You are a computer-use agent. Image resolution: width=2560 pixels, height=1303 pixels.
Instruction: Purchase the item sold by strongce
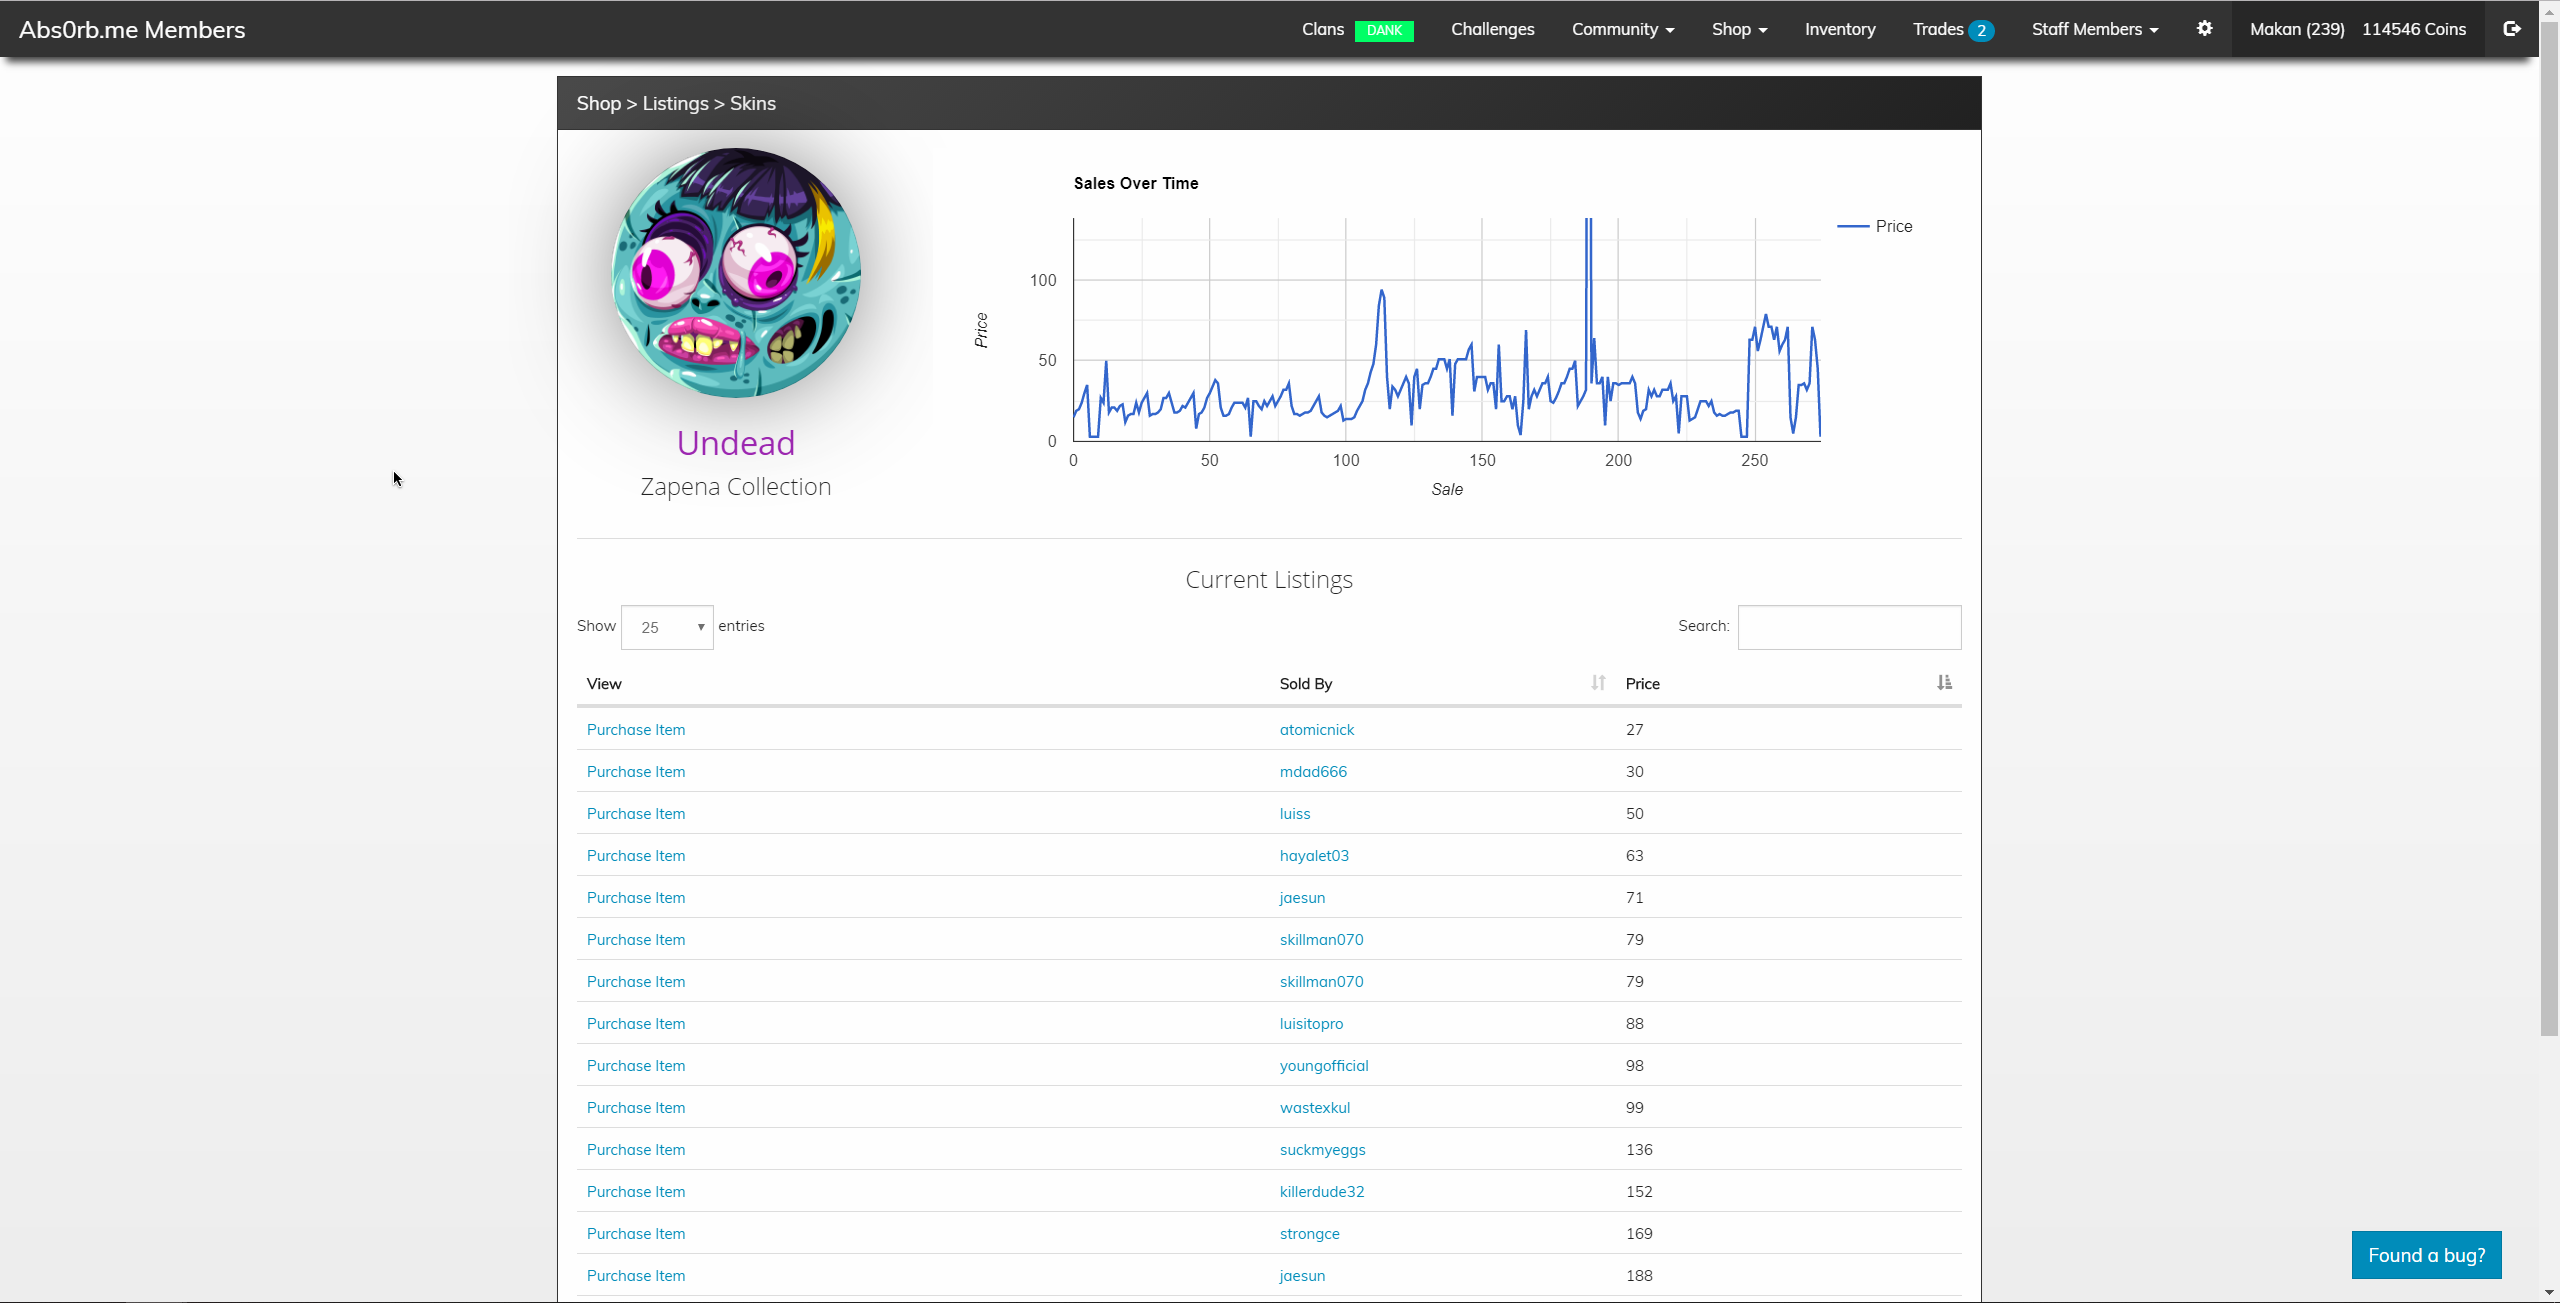click(x=636, y=1233)
